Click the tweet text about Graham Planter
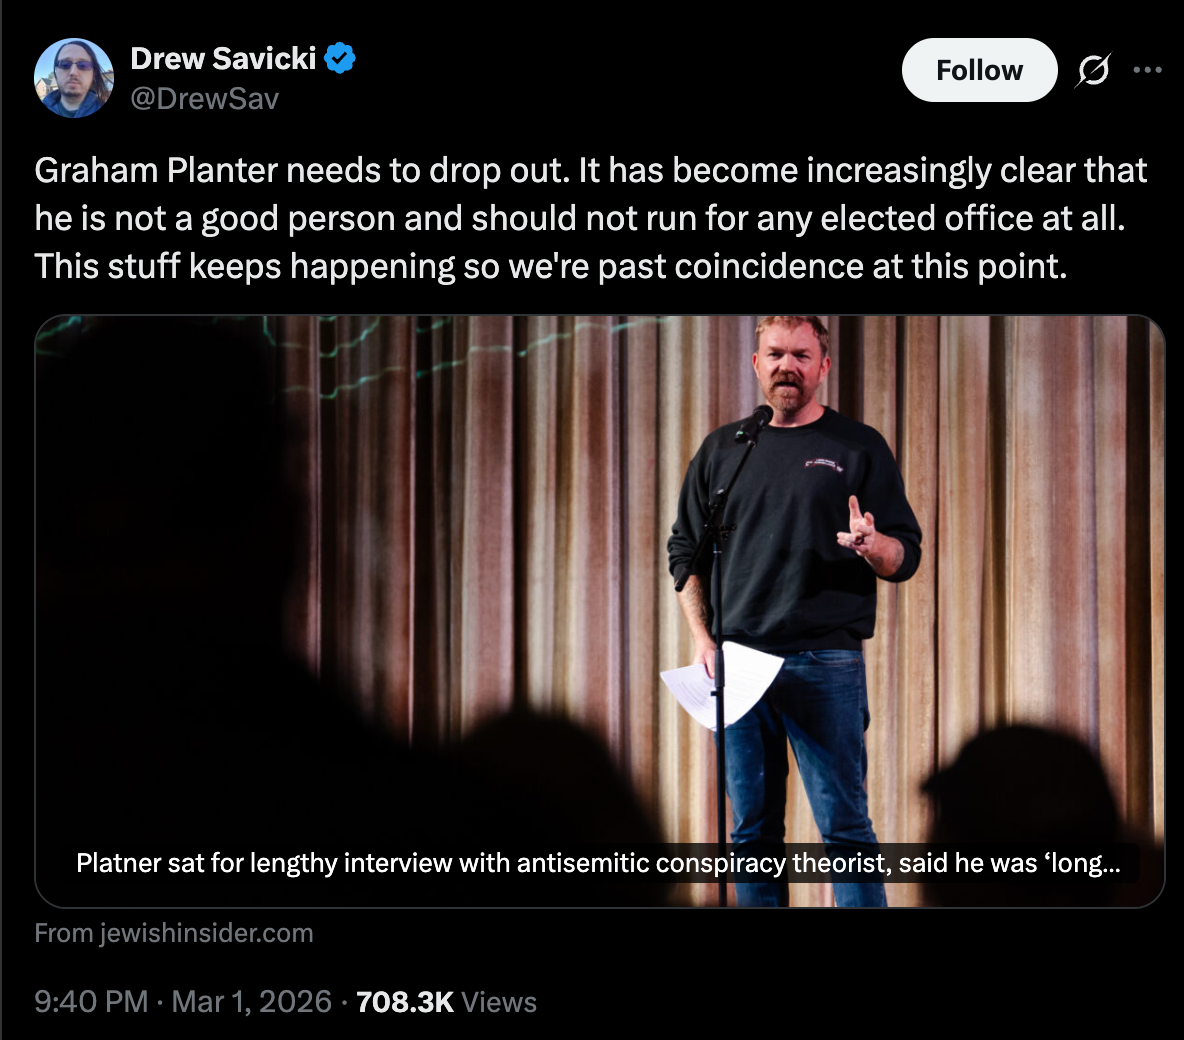 590,218
